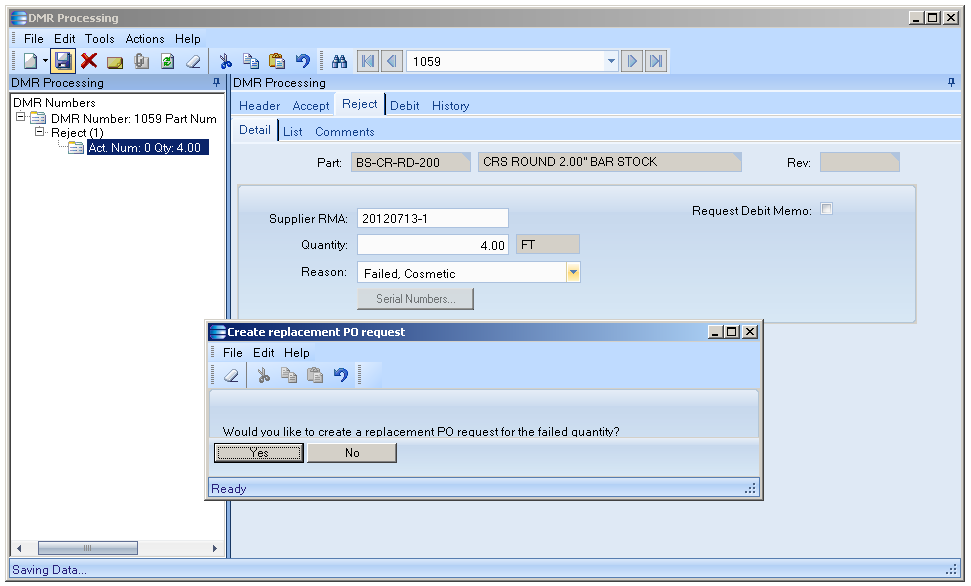Image resolution: width=971 pixels, height=586 pixels.
Task: Click the Serial Numbers button
Action: (x=416, y=299)
